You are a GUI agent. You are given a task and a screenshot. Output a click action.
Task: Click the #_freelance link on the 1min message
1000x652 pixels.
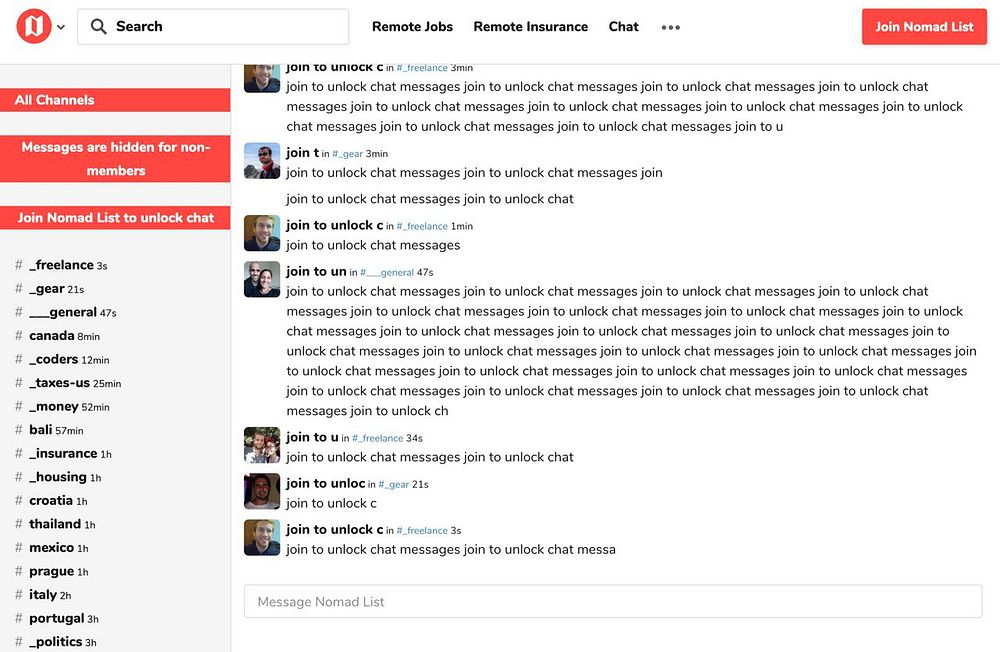click(422, 226)
